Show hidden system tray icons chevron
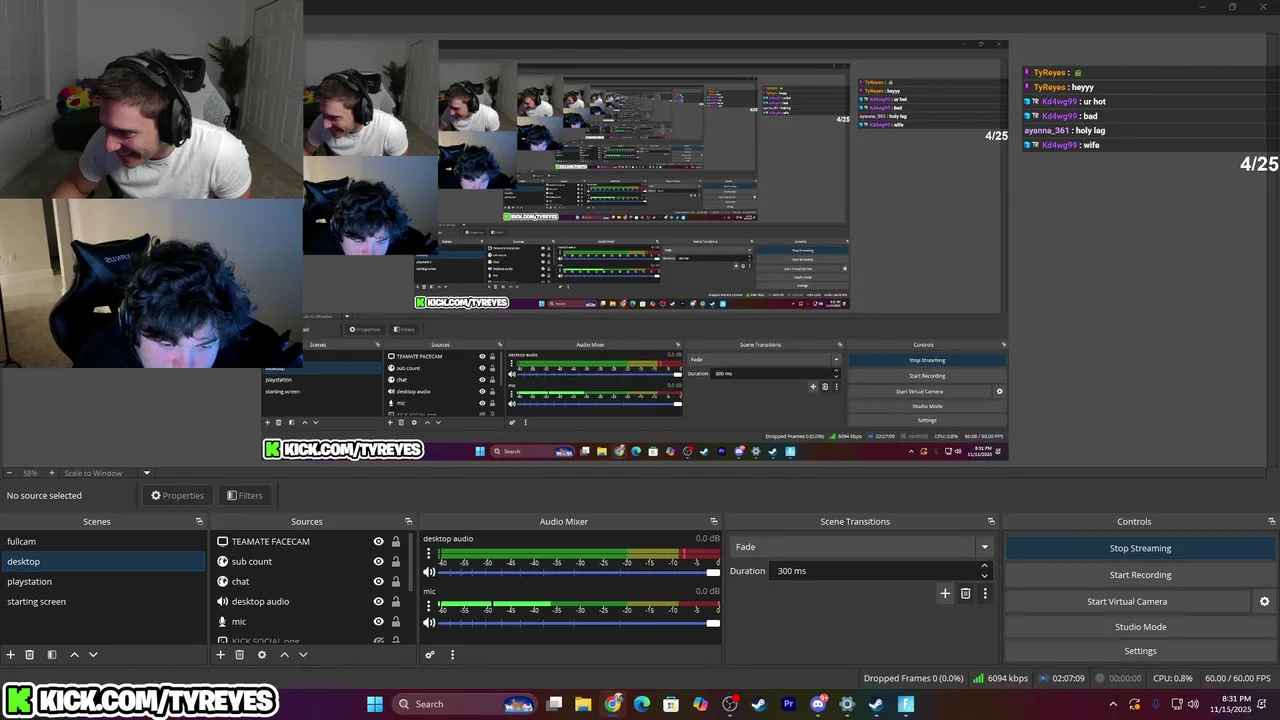Viewport: 1280px width, 720px height. coord(1113,704)
